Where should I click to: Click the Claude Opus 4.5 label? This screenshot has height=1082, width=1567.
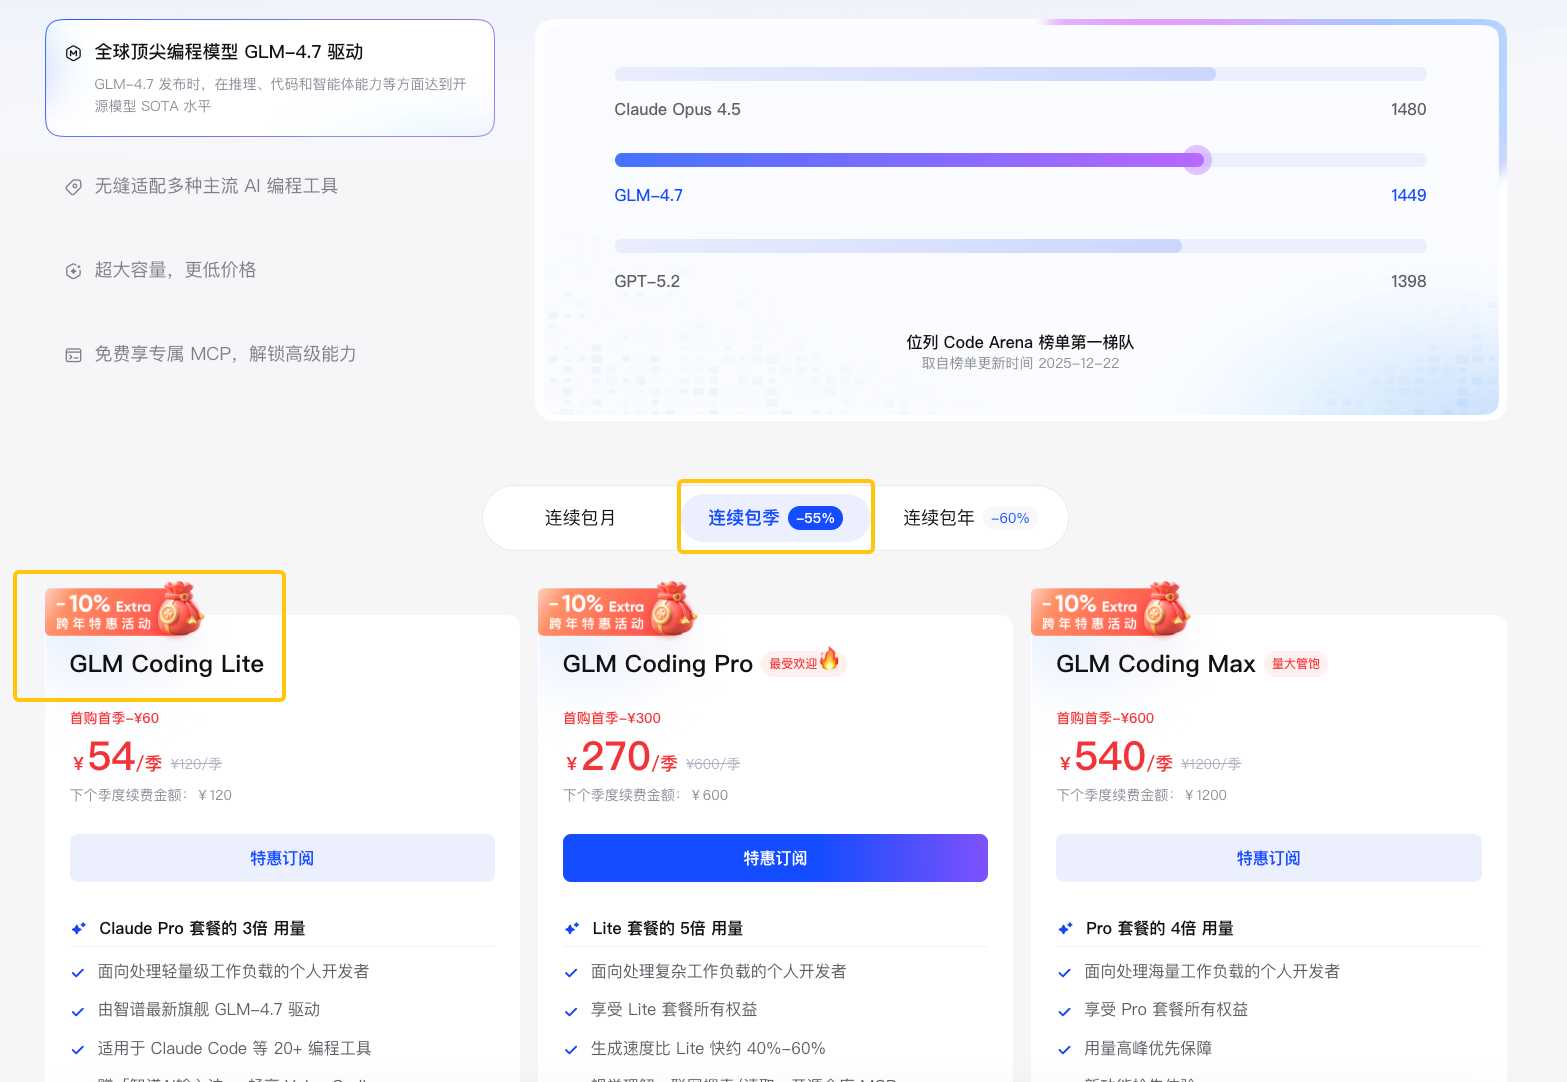coord(677,110)
